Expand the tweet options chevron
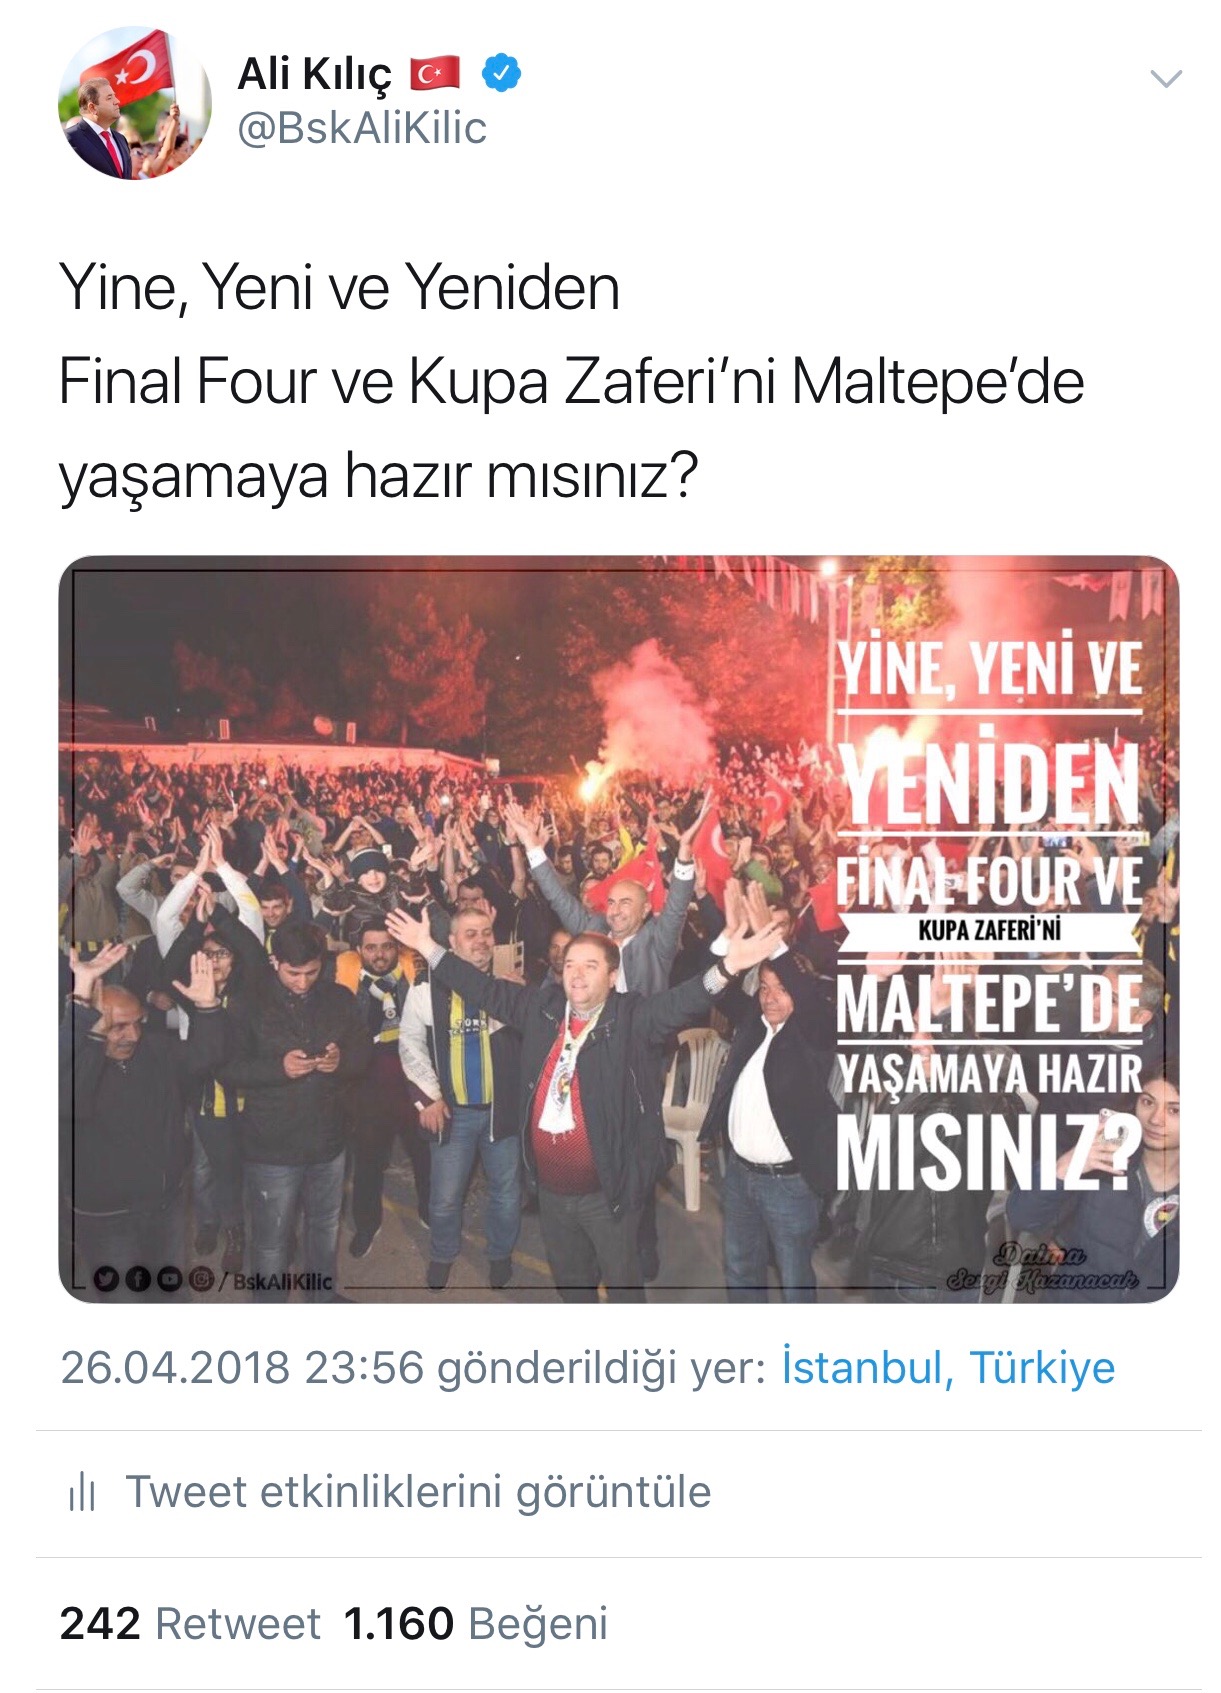Screen dimensions: 1221x1693 click(x=1166, y=78)
